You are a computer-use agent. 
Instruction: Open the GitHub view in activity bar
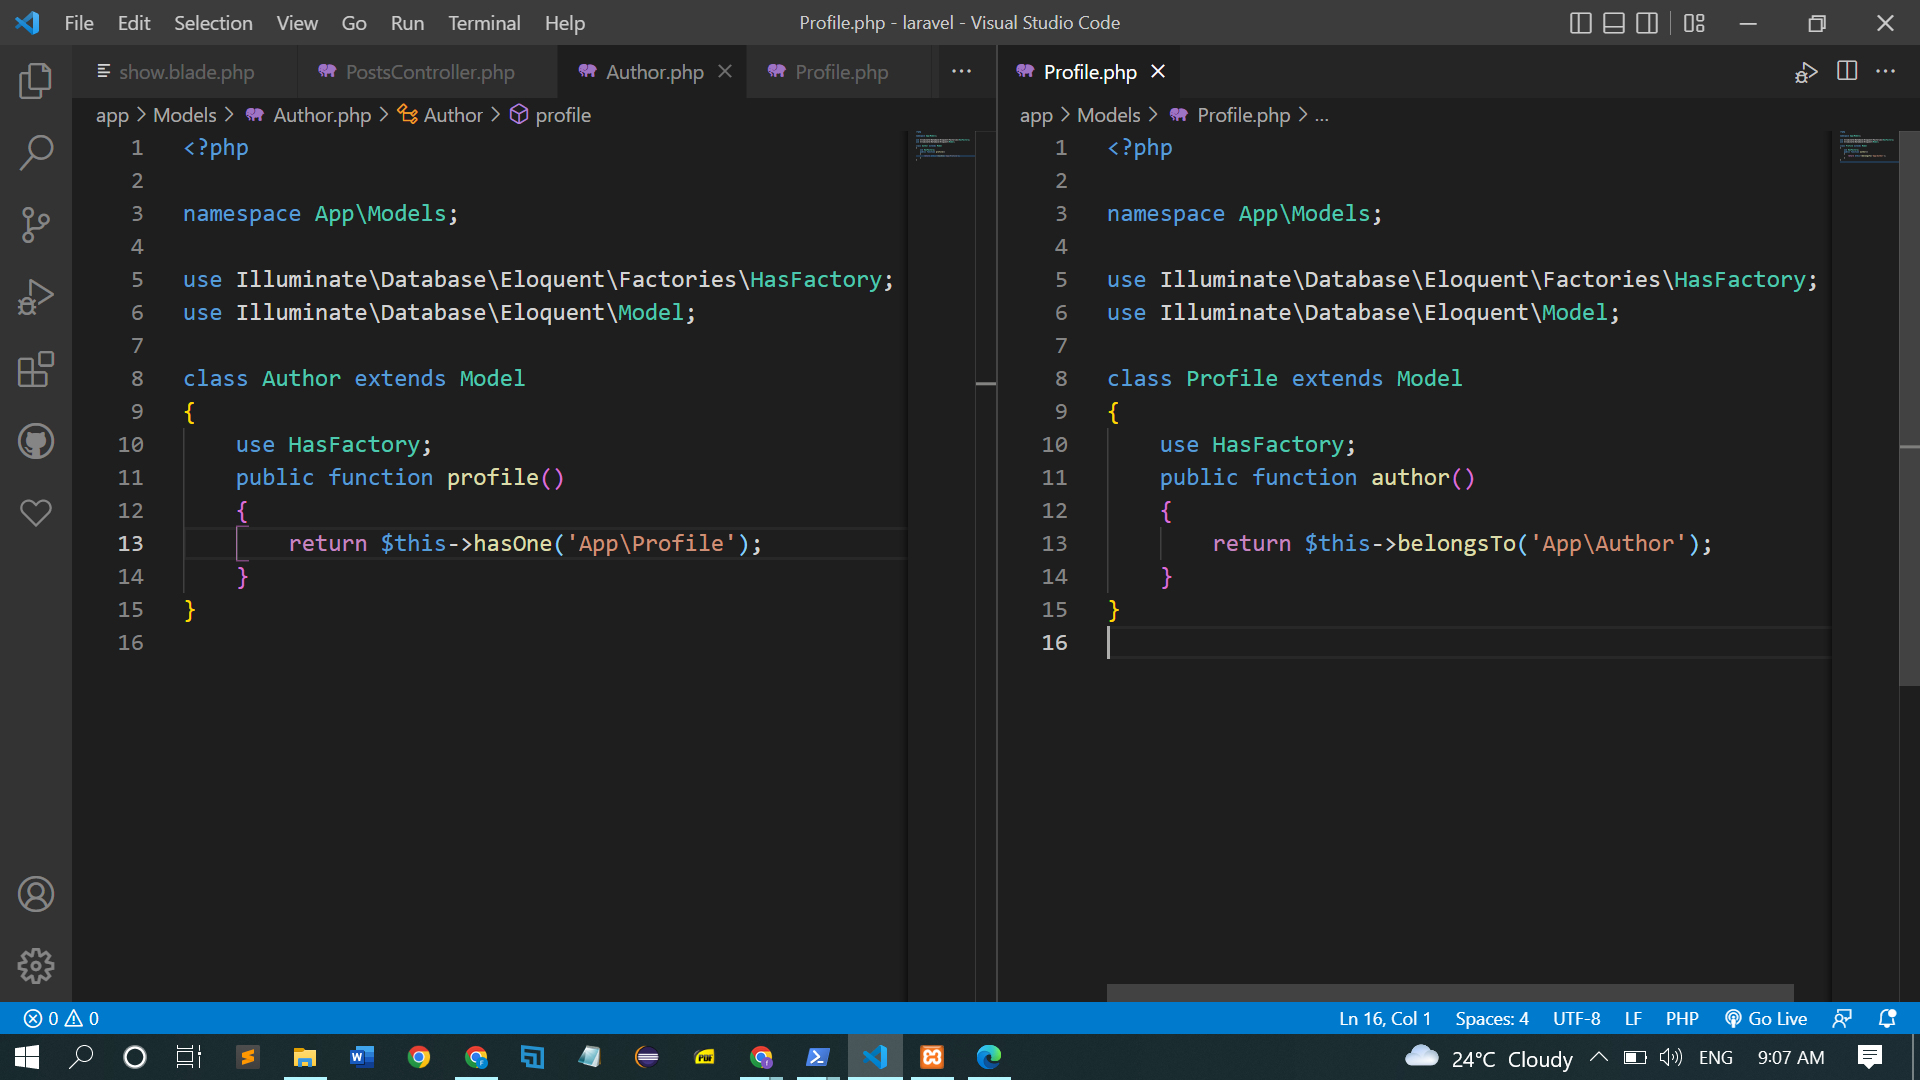pyautogui.click(x=36, y=441)
